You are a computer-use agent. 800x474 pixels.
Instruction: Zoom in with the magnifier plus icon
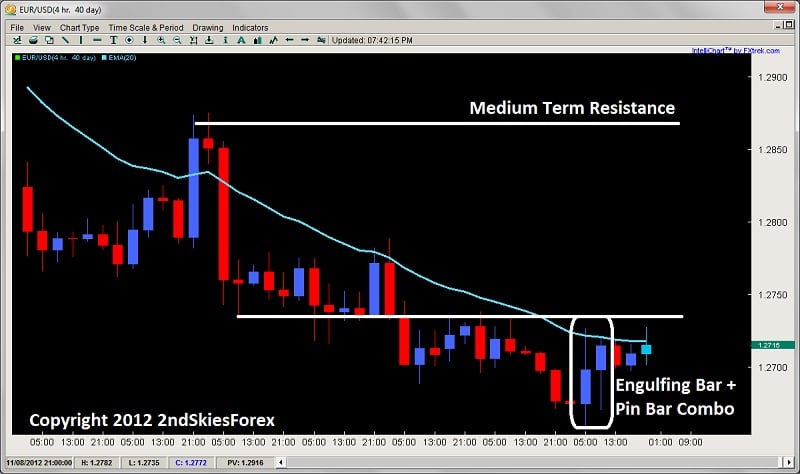coord(161,40)
